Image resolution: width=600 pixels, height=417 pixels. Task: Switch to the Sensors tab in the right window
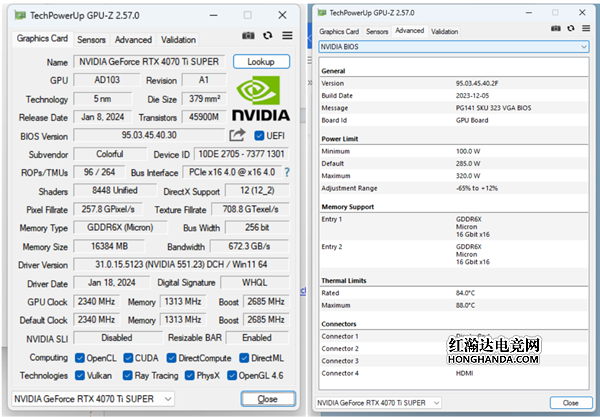[x=377, y=31]
